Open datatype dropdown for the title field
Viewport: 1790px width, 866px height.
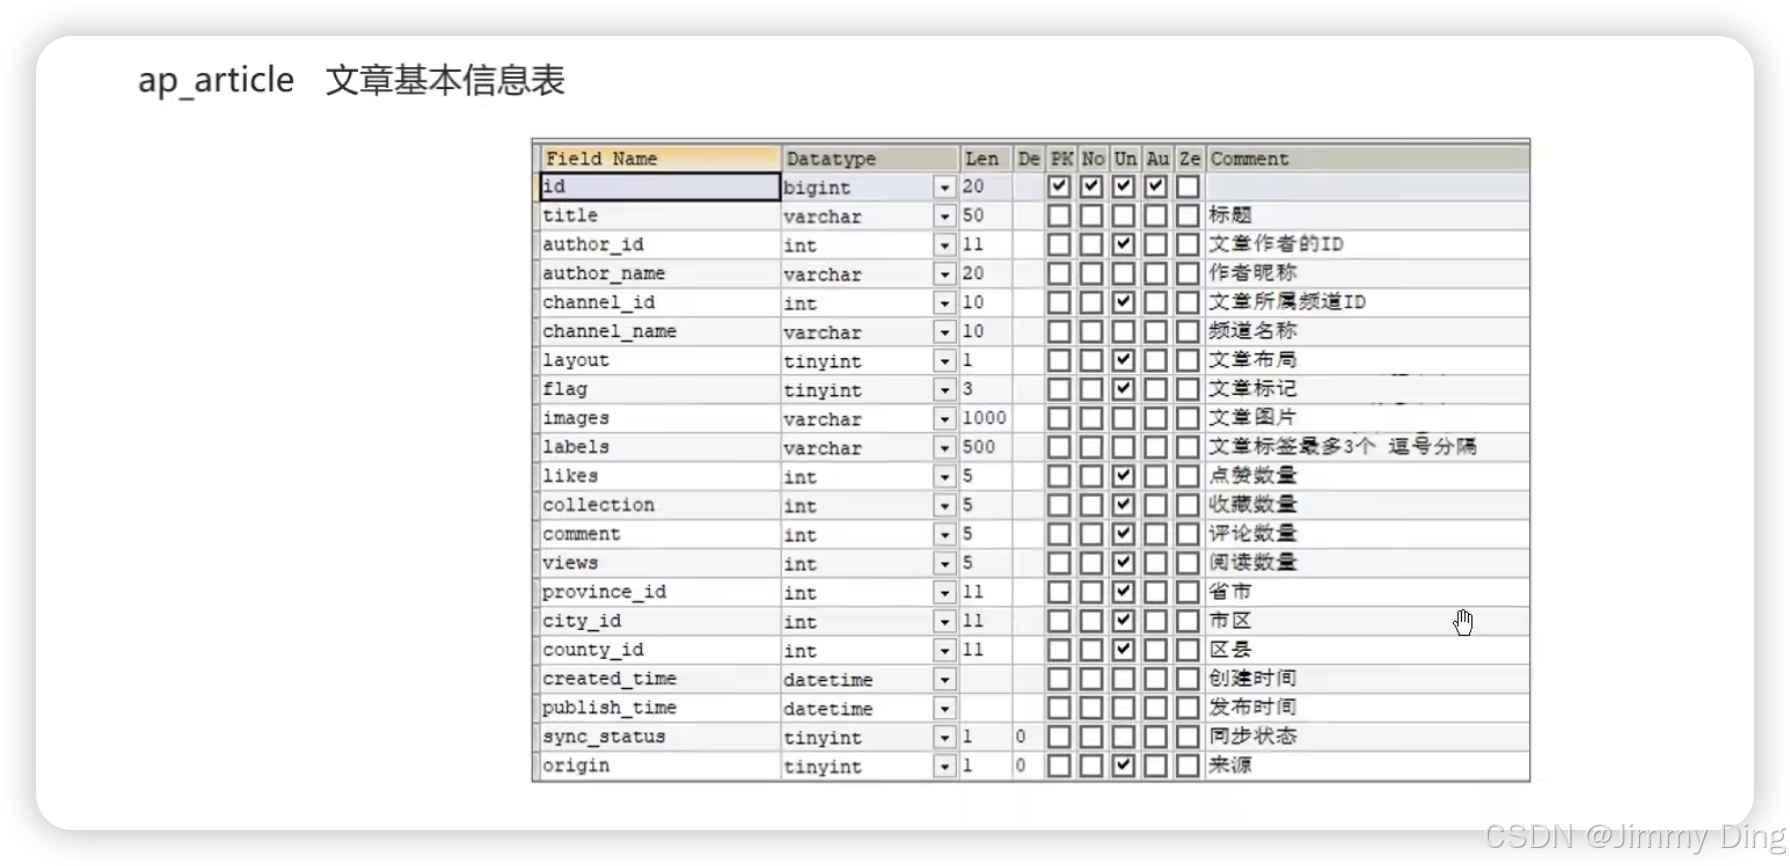944,216
